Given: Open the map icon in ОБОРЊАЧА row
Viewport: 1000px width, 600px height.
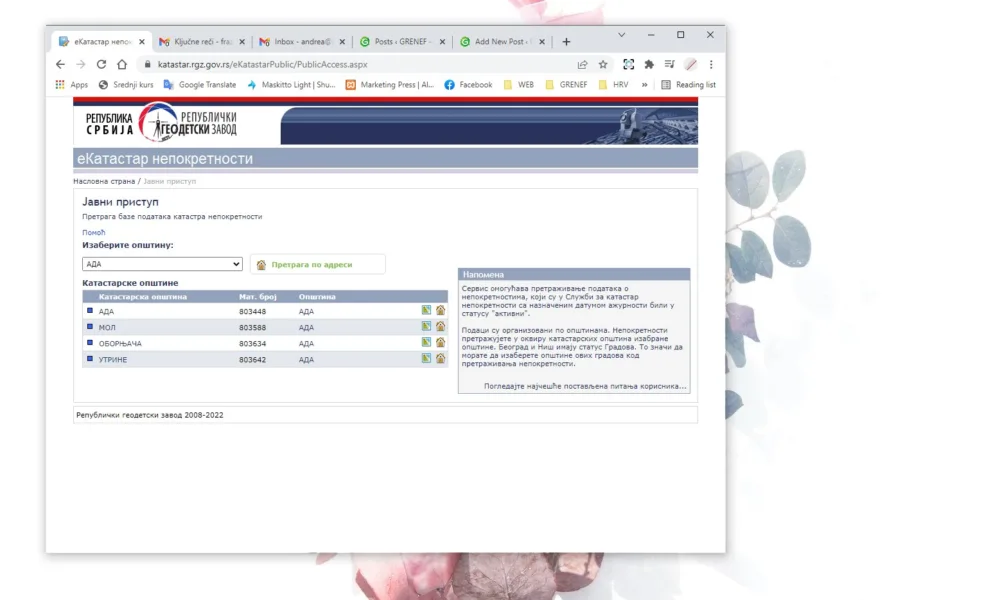Looking at the screenshot, I should point(426,342).
